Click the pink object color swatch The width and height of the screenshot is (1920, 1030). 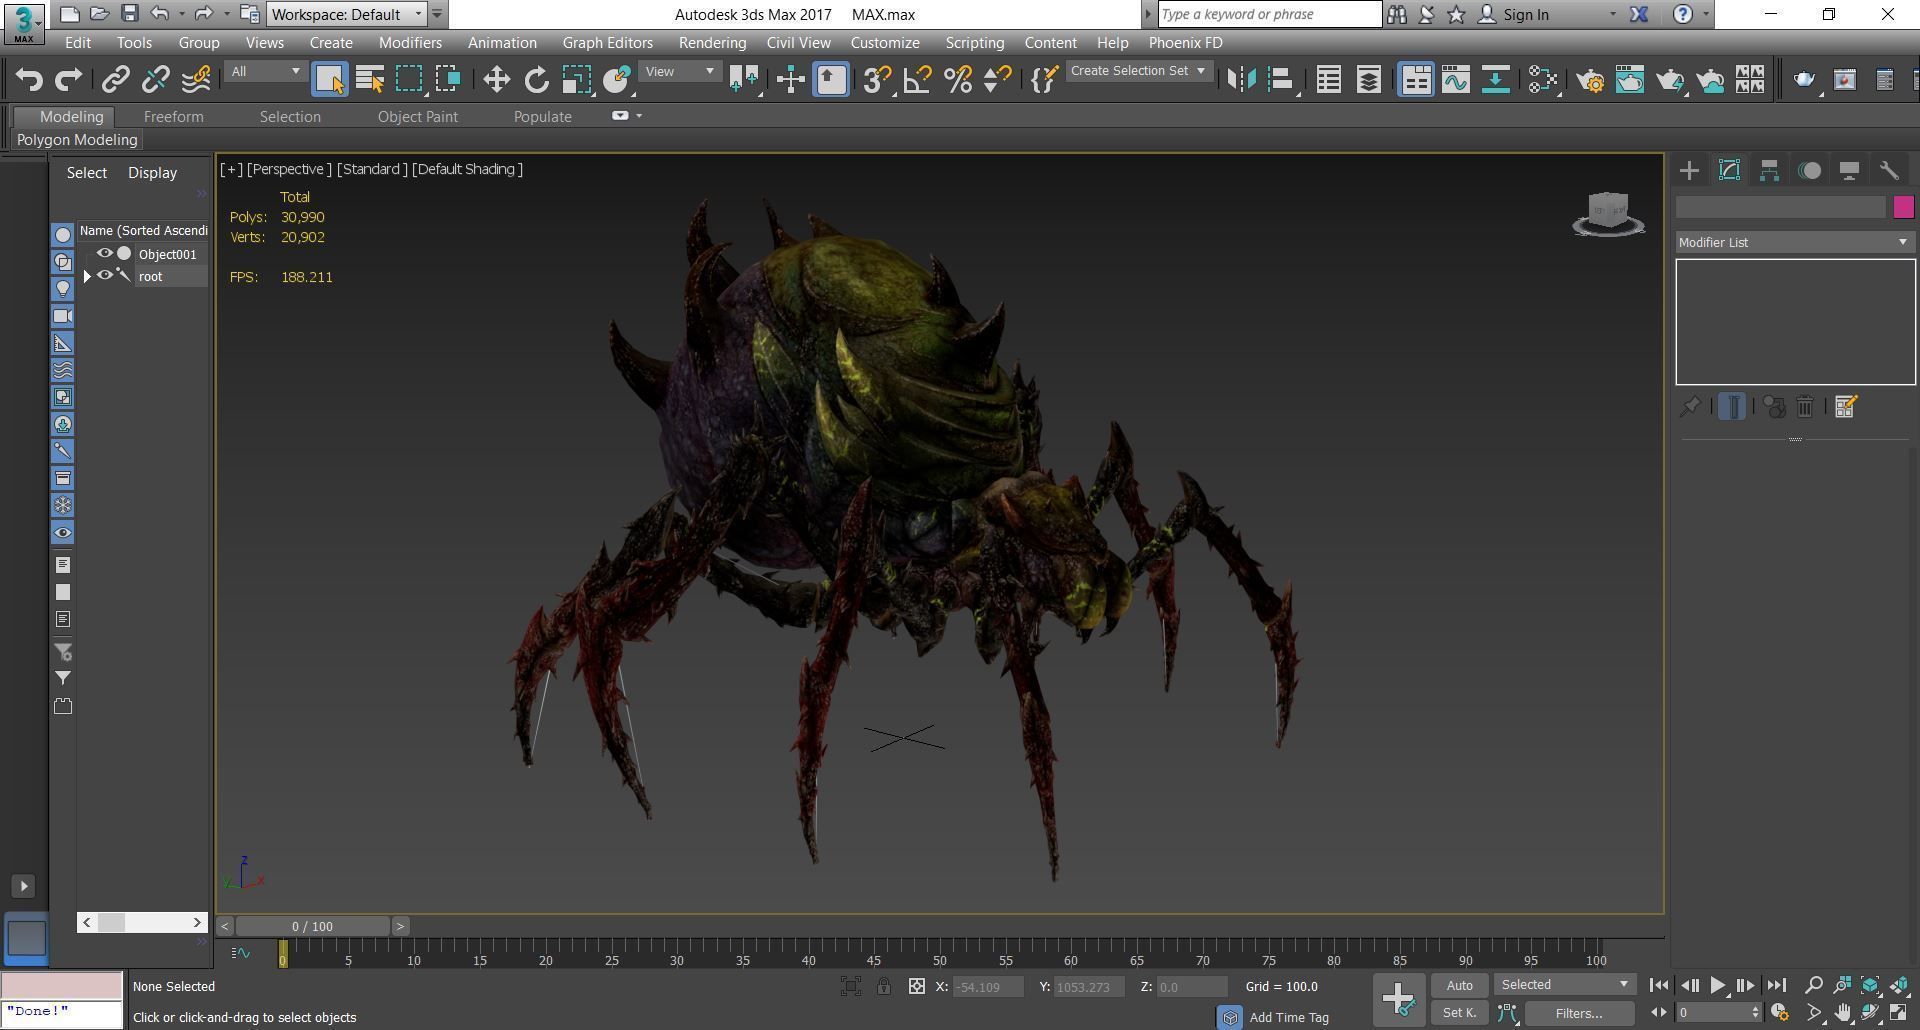1903,207
